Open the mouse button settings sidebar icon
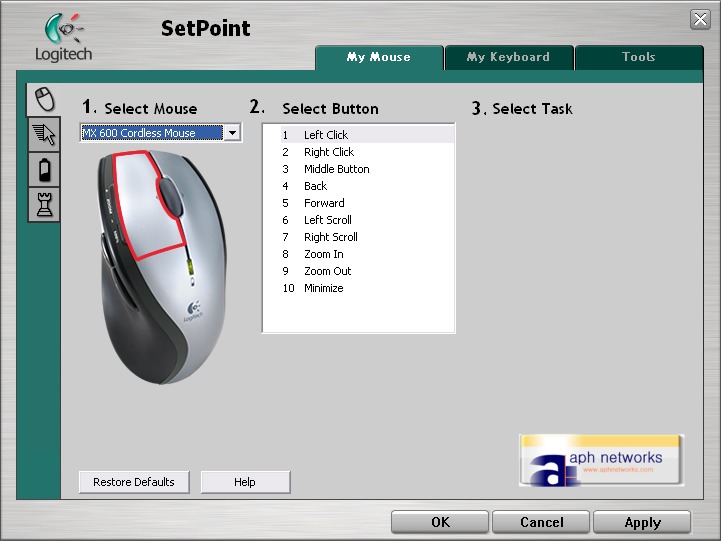The image size is (721, 541). click(x=44, y=99)
